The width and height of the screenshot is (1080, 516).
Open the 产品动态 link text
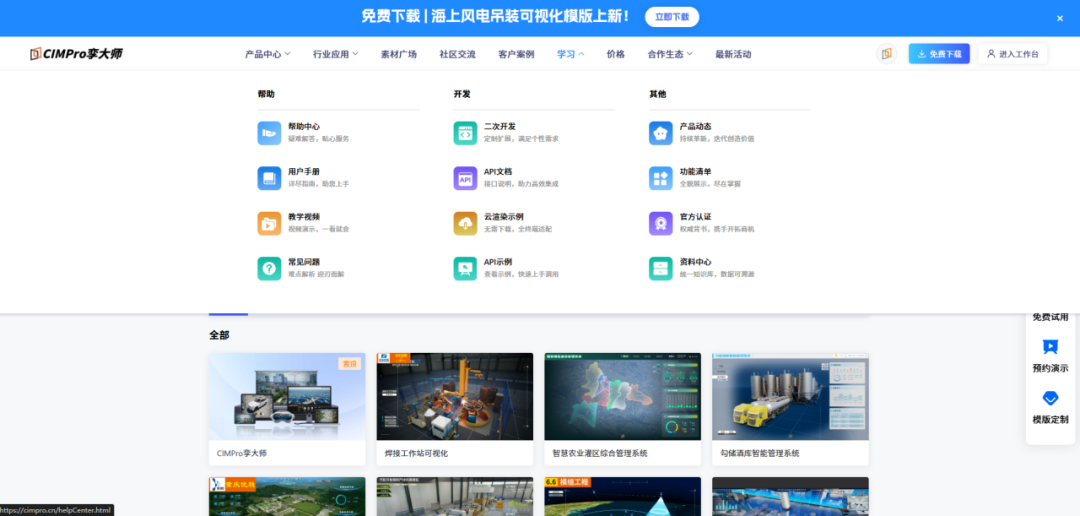tap(696, 127)
